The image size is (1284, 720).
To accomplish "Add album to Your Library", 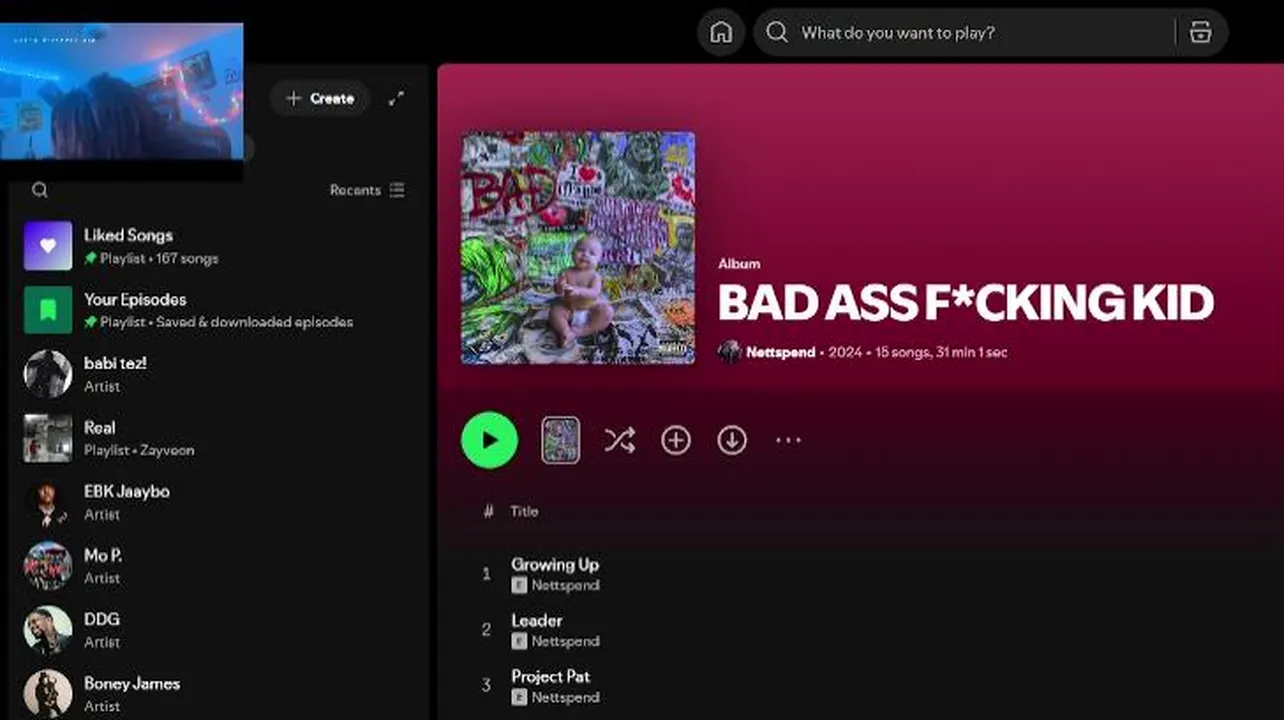I will pos(676,440).
